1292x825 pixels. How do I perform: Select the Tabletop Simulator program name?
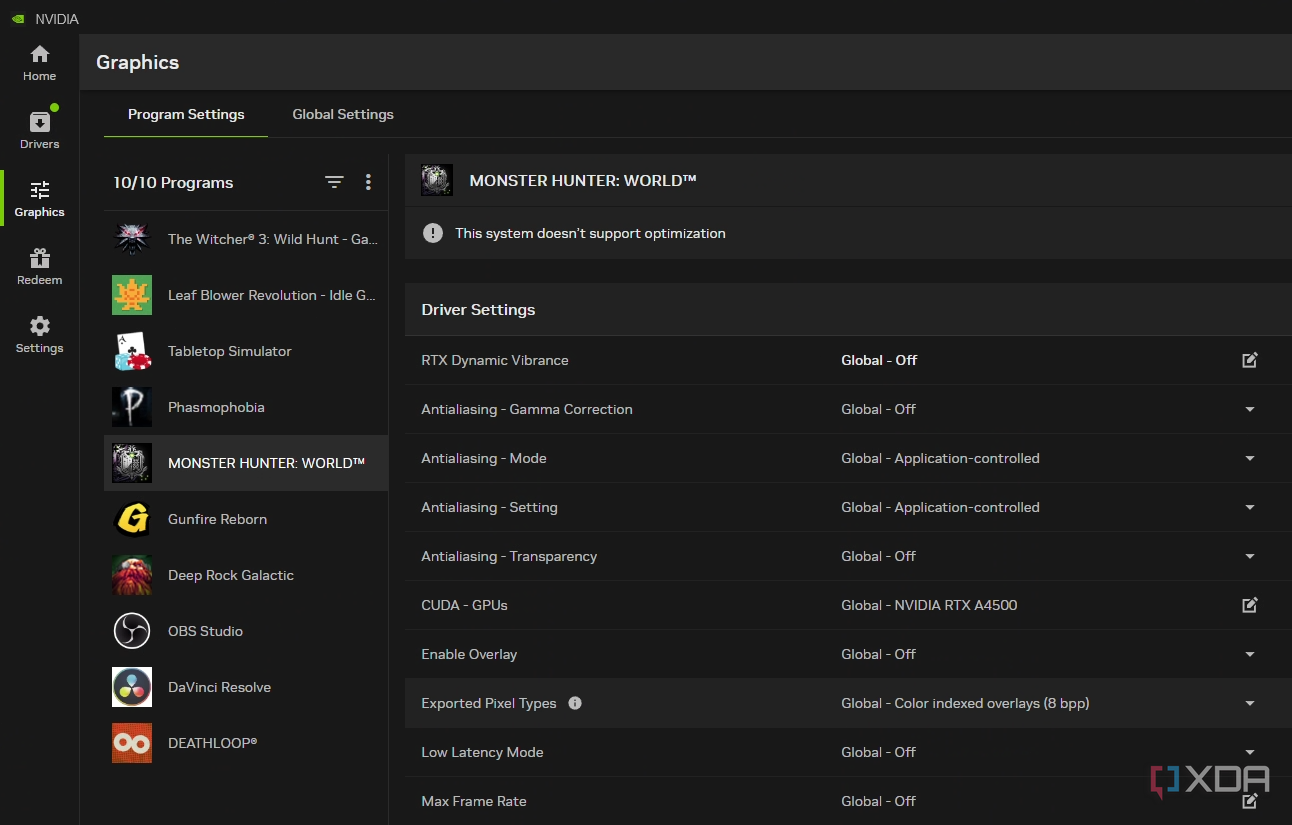coord(230,351)
